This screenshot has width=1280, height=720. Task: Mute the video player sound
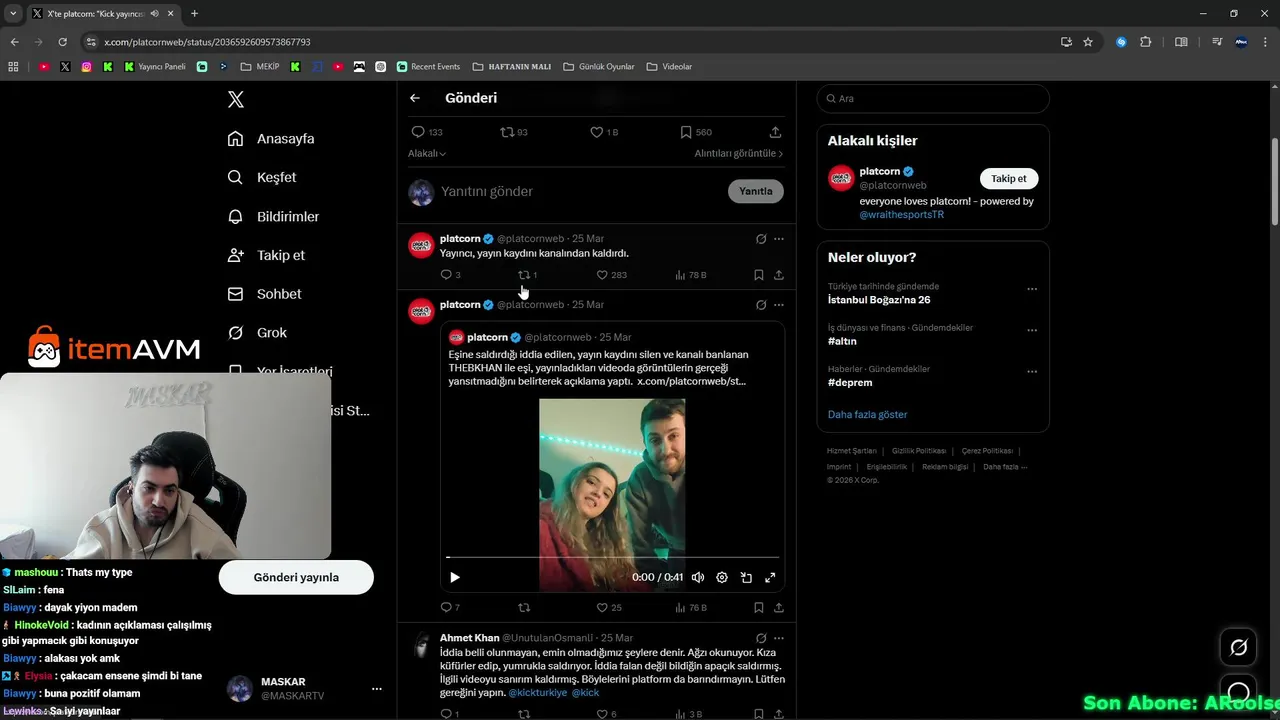(698, 577)
